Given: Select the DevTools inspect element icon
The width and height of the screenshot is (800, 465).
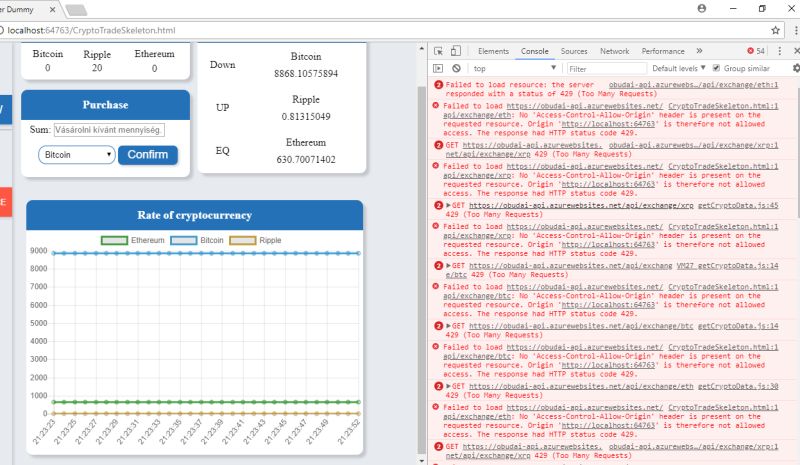Looking at the screenshot, I should [x=438, y=51].
